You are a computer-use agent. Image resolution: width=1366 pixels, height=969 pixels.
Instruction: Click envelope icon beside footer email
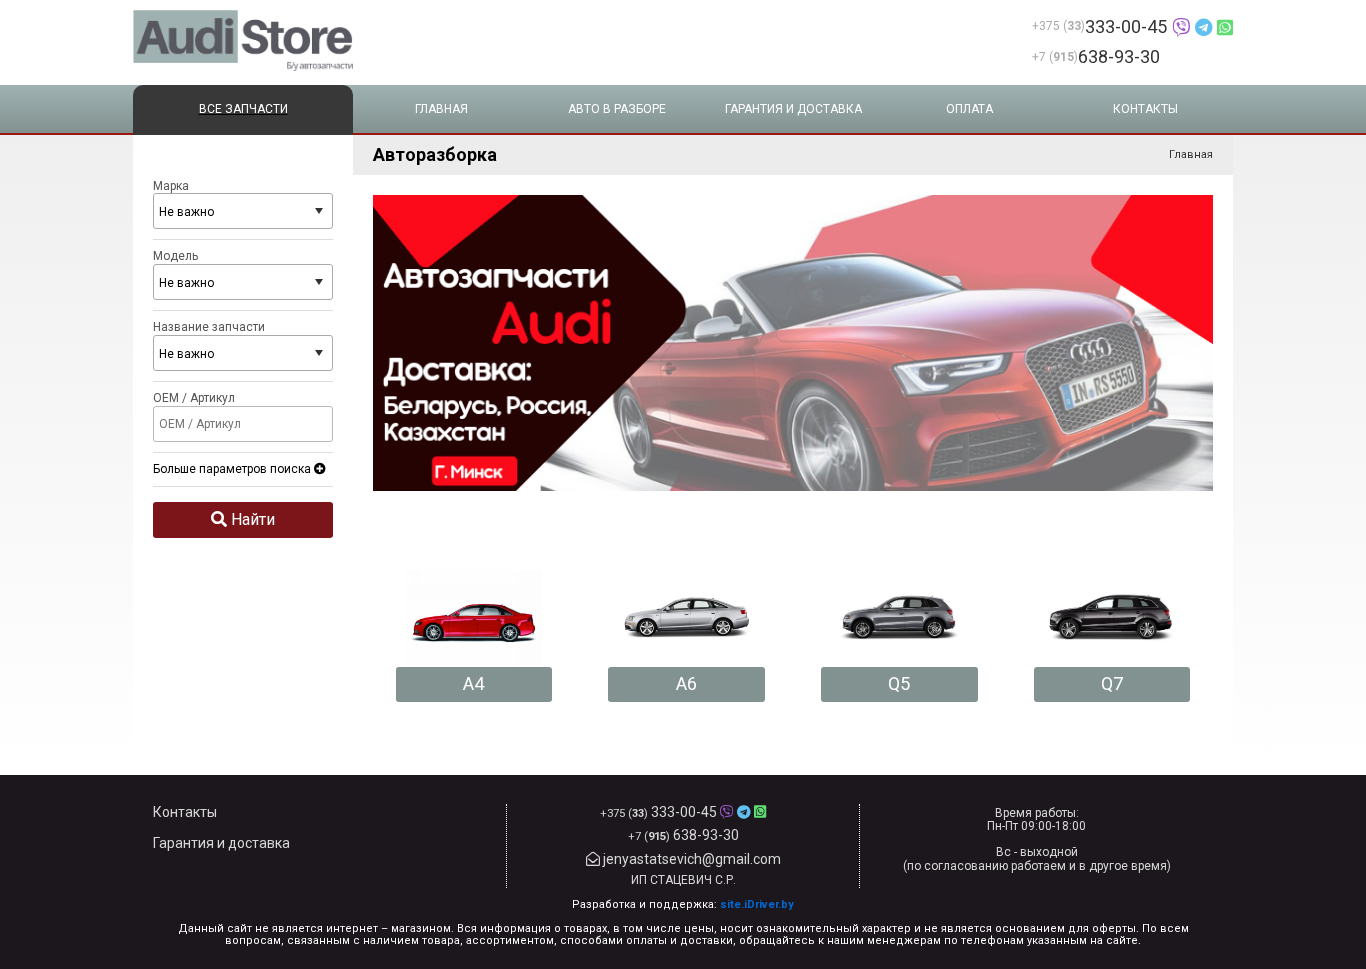click(x=593, y=859)
